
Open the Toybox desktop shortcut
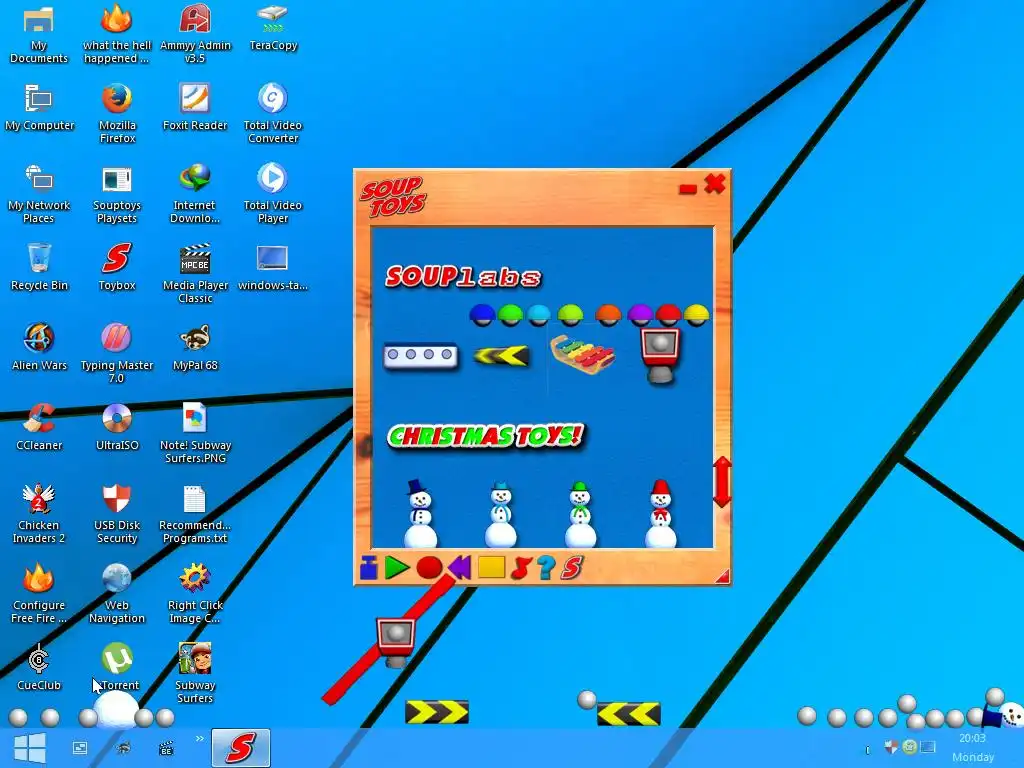pyautogui.click(x=117, y=266)
